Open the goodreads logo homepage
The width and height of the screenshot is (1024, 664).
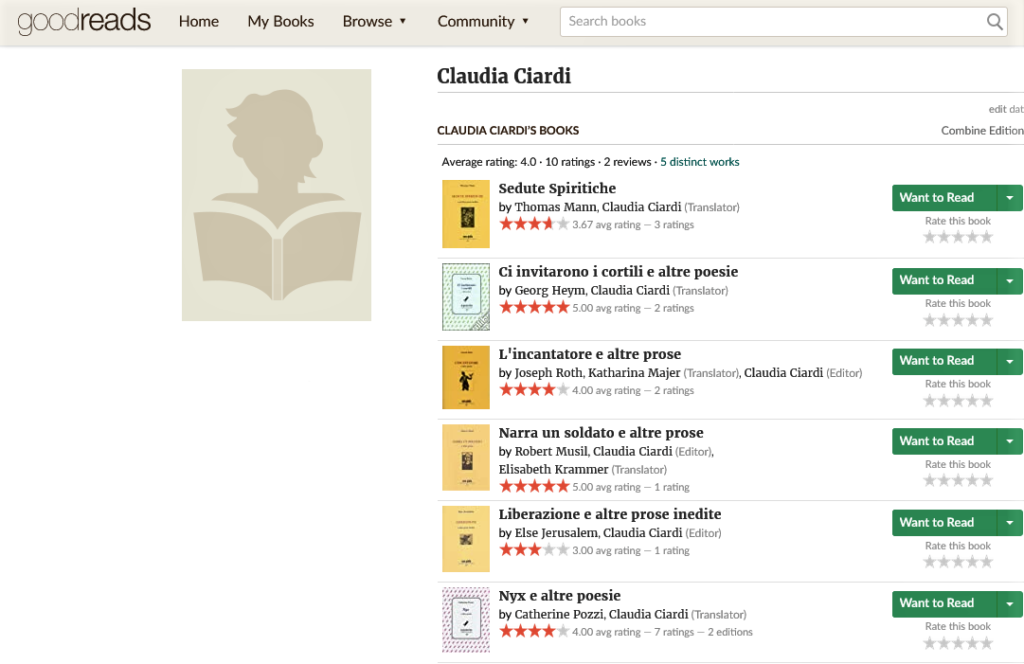pos(84,21)
